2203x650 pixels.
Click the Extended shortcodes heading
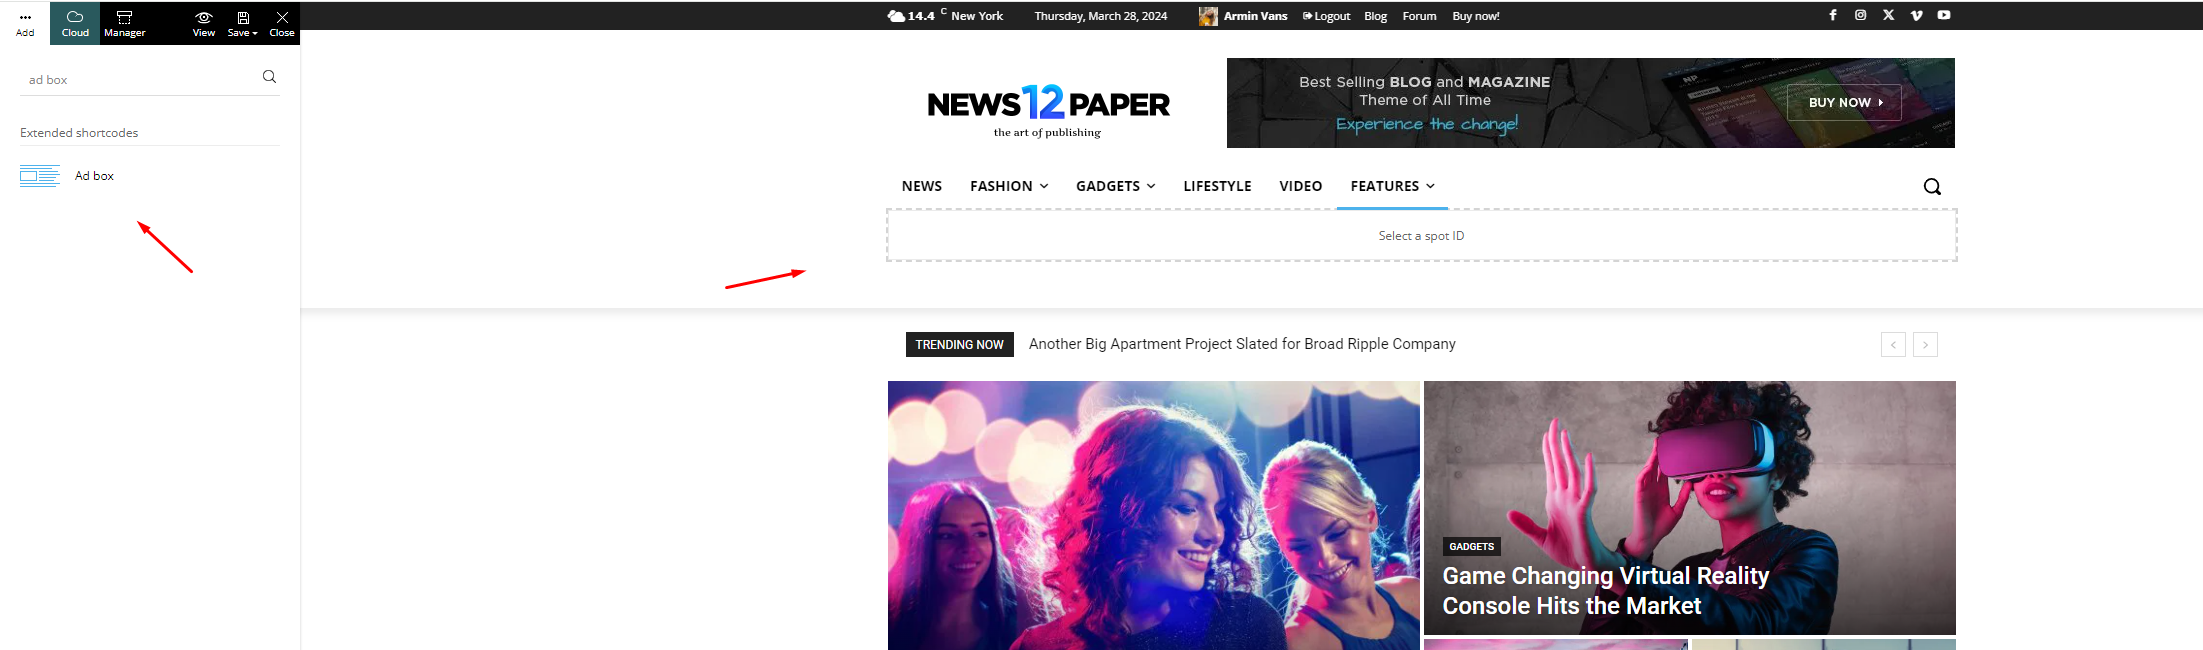click(x=79, y=133)
